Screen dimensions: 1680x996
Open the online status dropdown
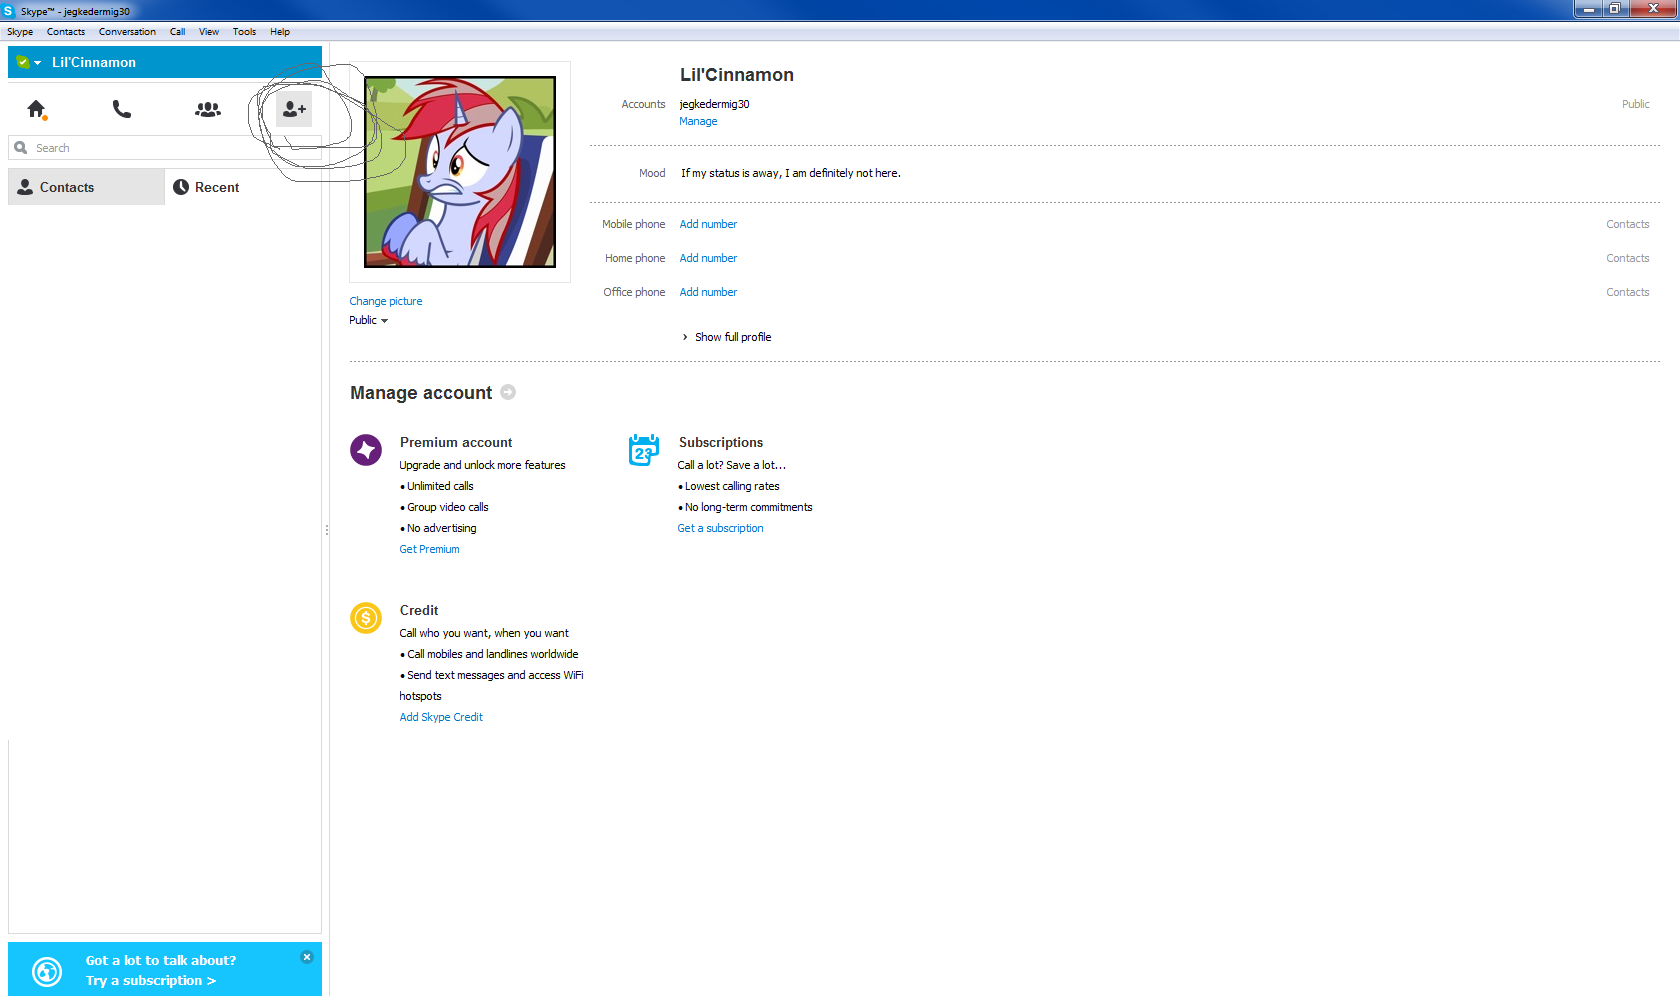(x=28, y=62)
